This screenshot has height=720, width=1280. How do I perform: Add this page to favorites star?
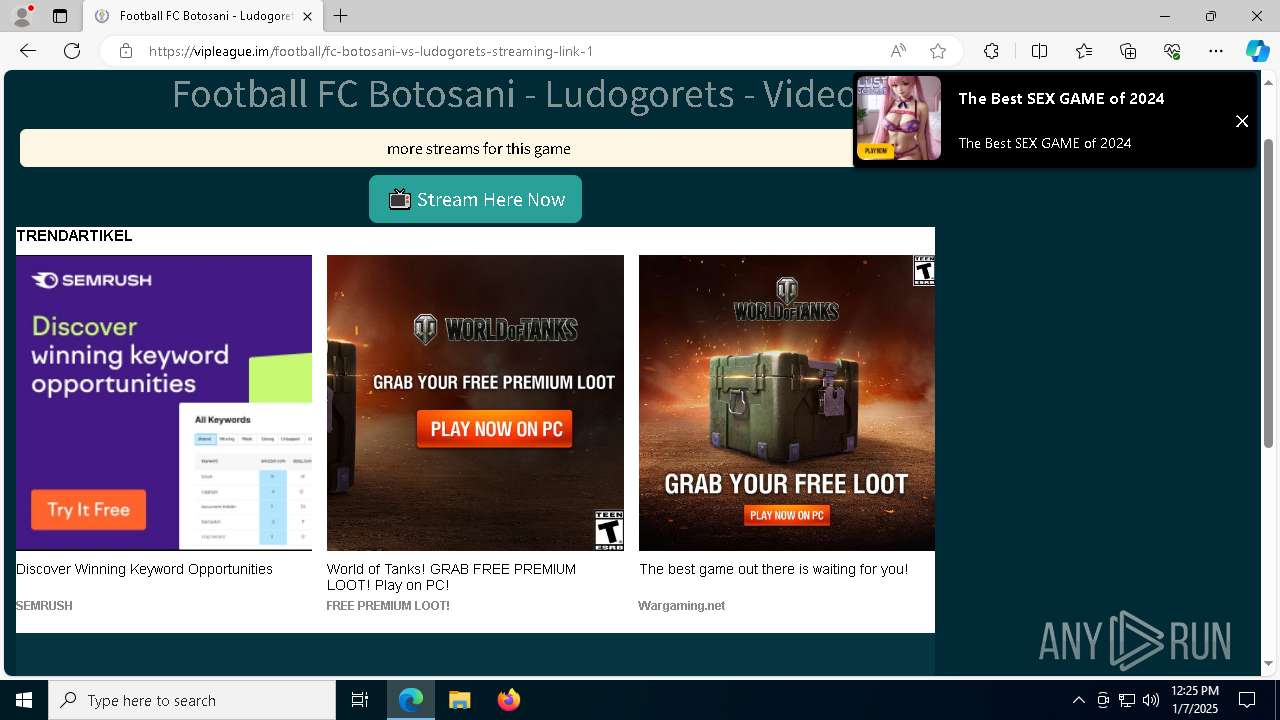[937, 51]
